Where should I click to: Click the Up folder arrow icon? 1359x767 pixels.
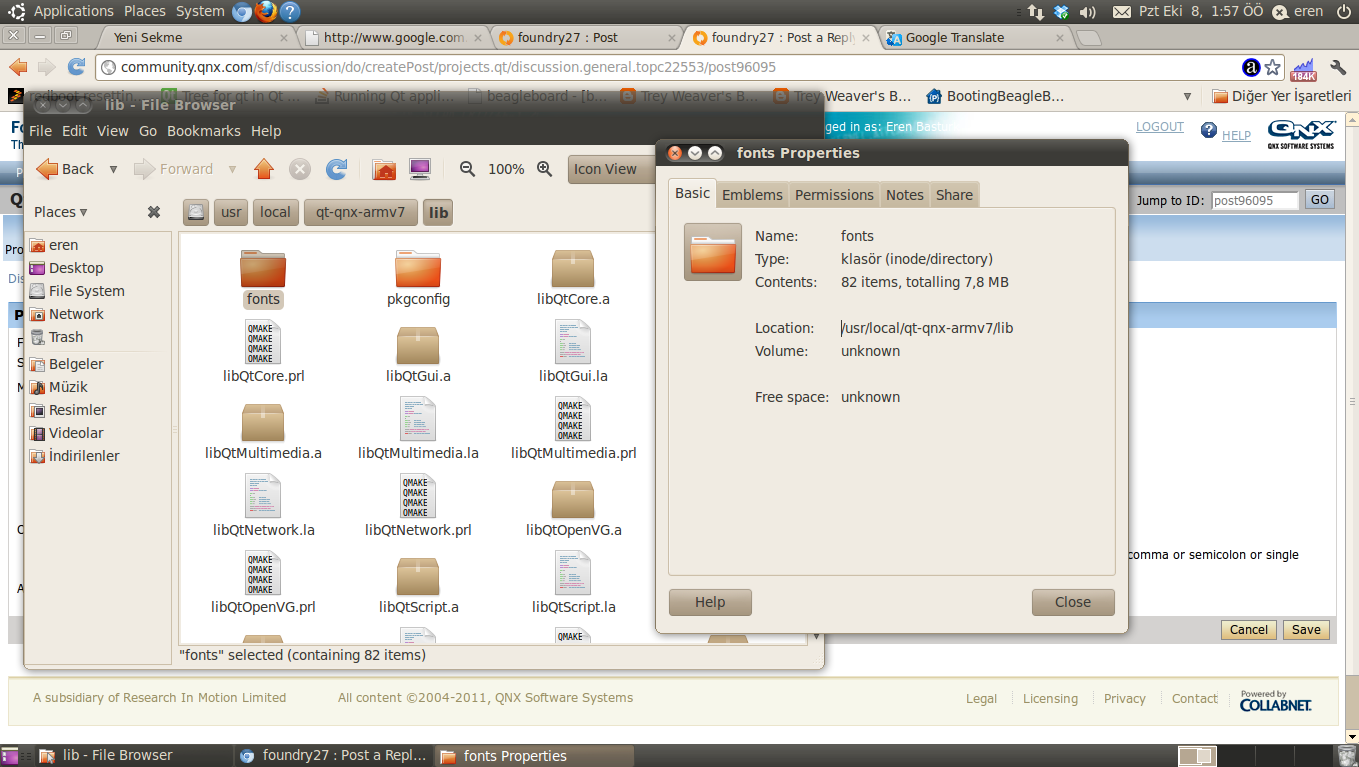coord(264,169)
